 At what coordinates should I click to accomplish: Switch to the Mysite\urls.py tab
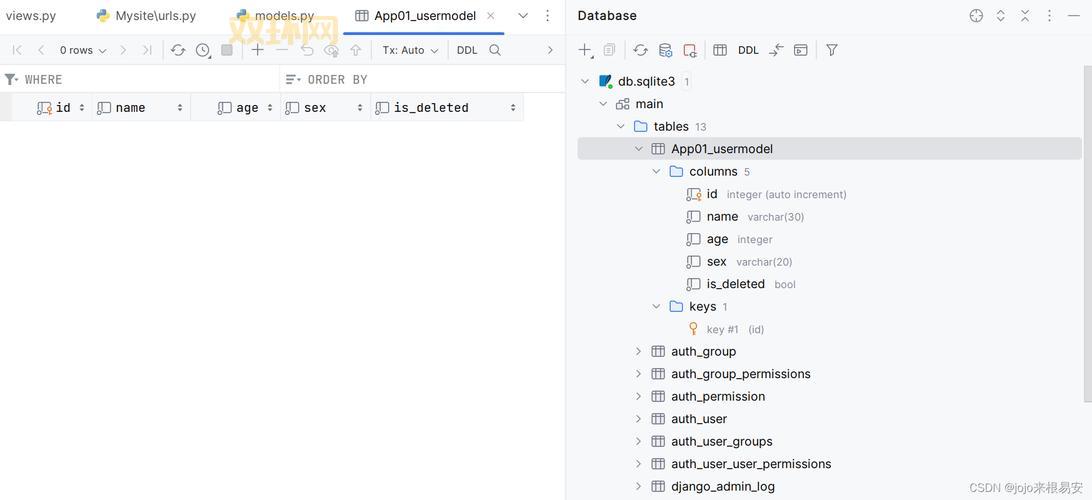[155, 16]
